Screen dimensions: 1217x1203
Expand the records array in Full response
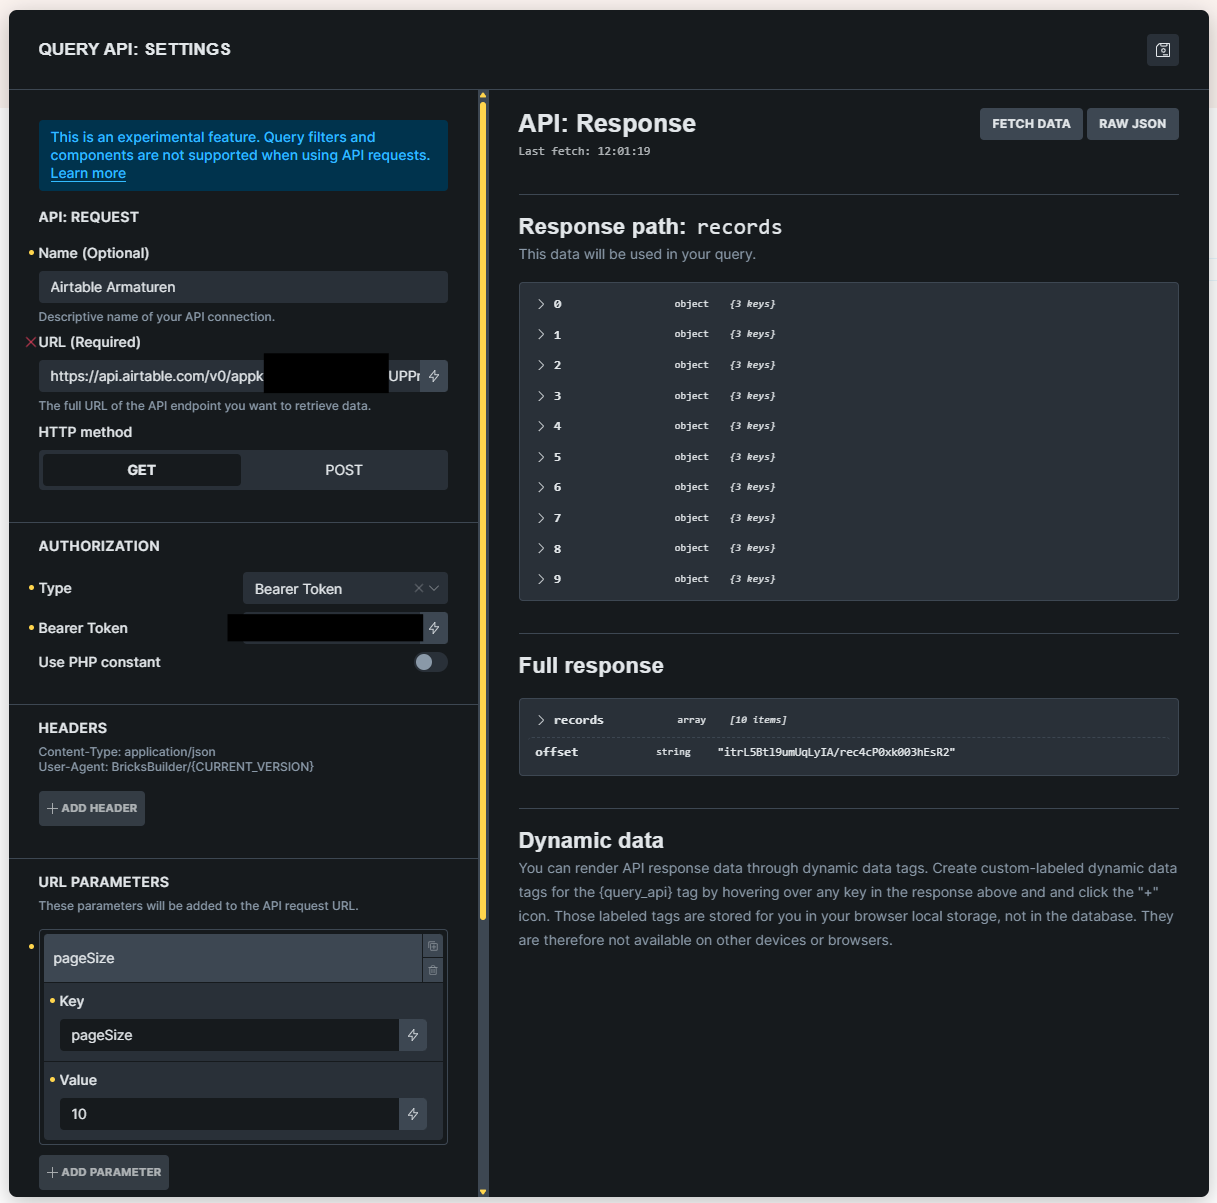[x=541, y=720]
